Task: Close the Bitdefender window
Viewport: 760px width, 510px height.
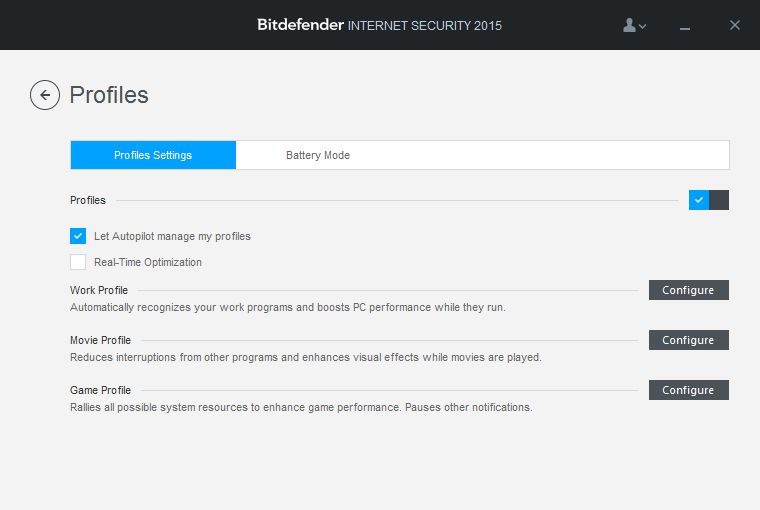Action: pos(734,25)
